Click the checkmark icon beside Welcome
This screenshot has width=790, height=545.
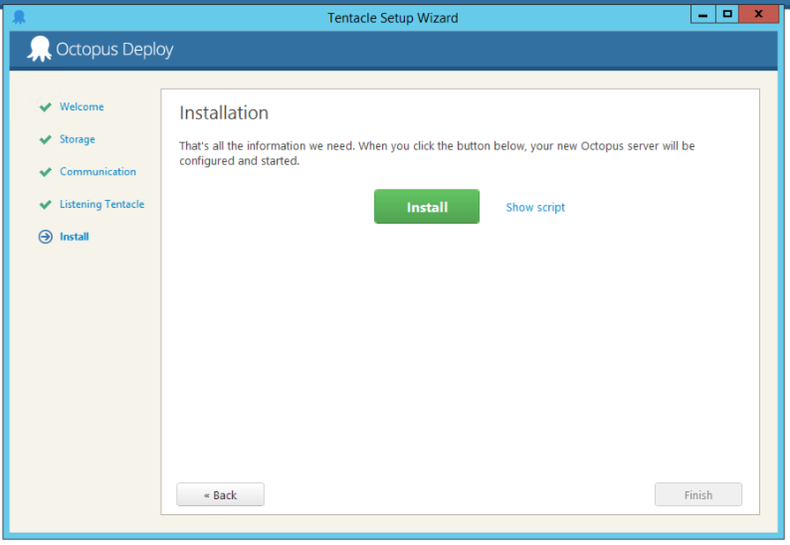tap(45, 107)
